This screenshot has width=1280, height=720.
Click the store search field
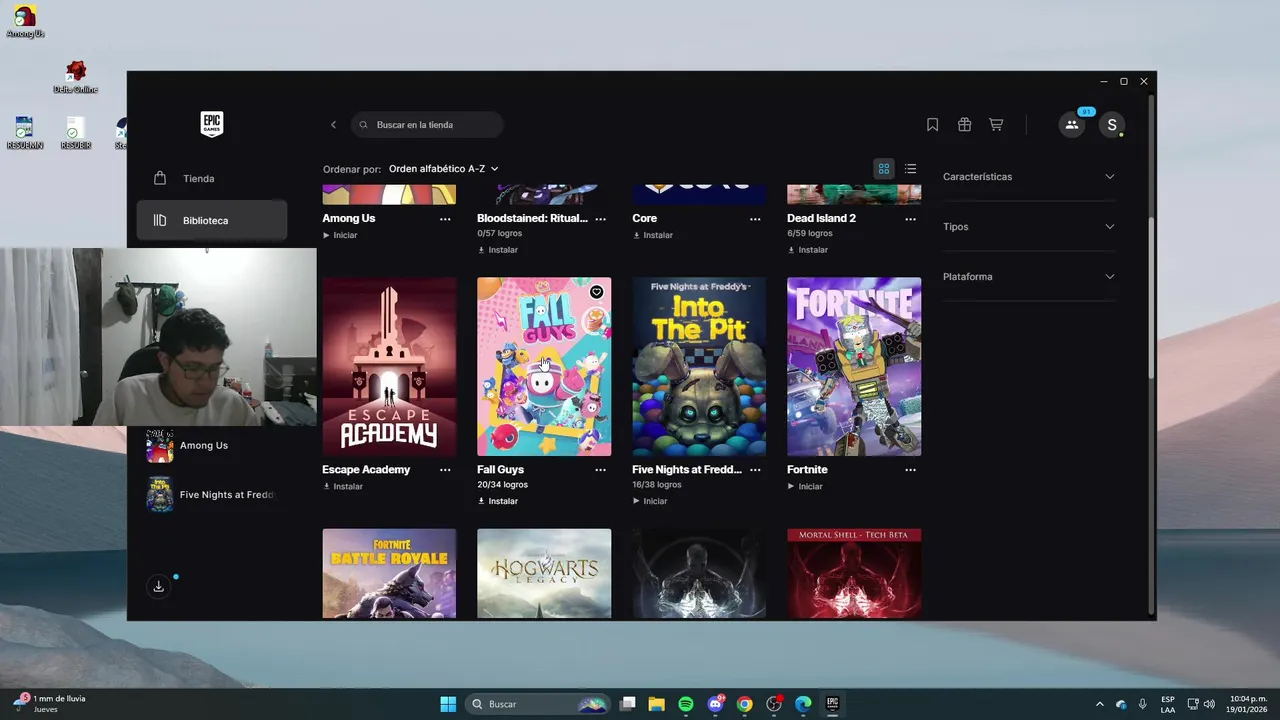tap(427, 125)
